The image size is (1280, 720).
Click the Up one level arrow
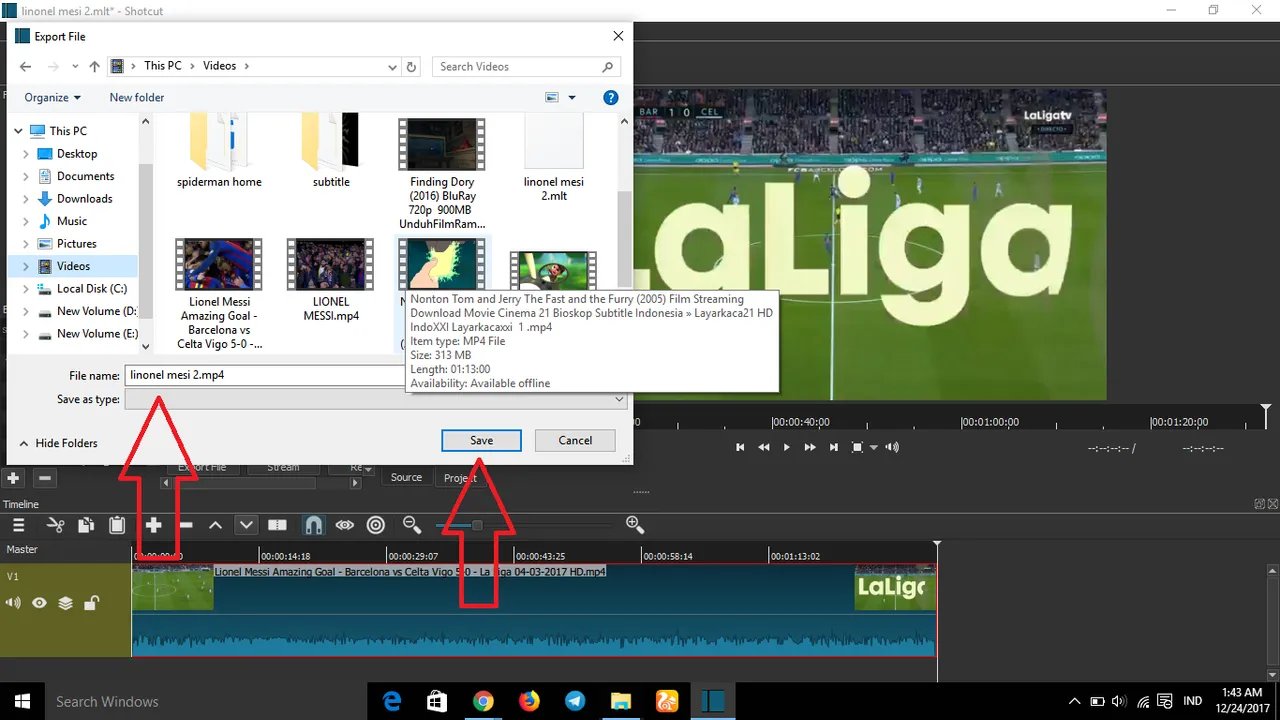(x=94, y=67)
